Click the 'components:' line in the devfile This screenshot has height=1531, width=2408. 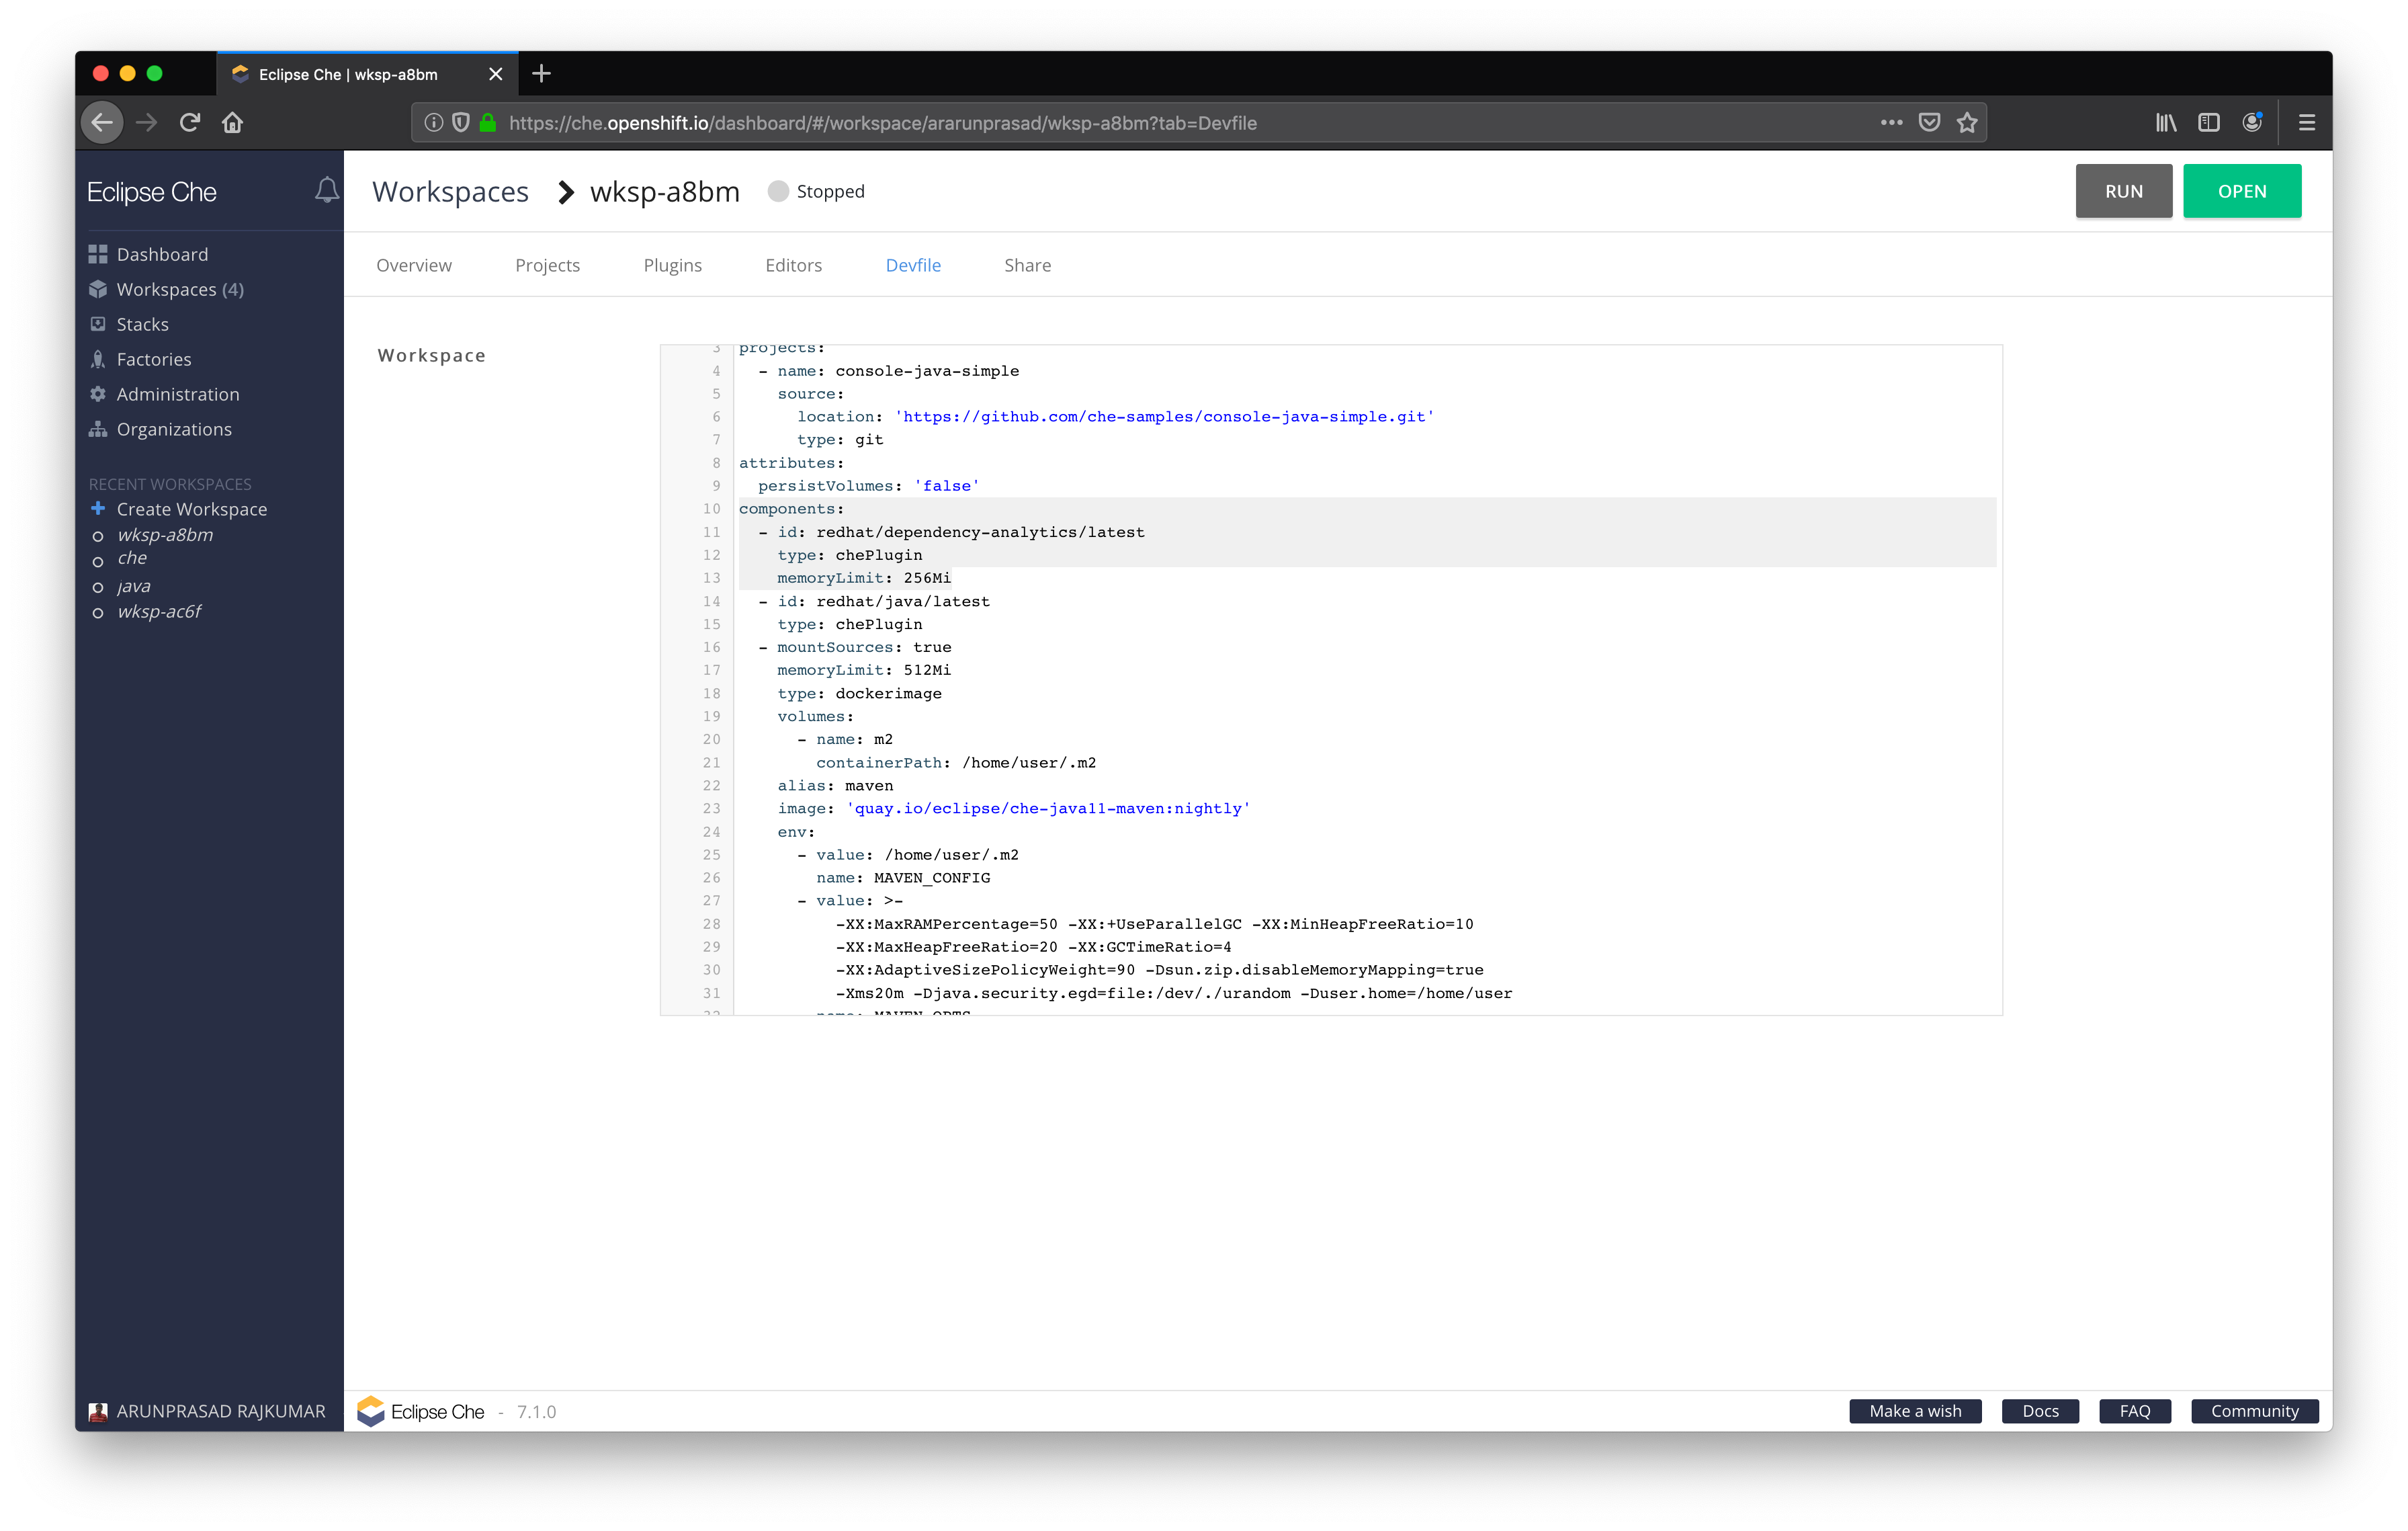coord(791,509)
